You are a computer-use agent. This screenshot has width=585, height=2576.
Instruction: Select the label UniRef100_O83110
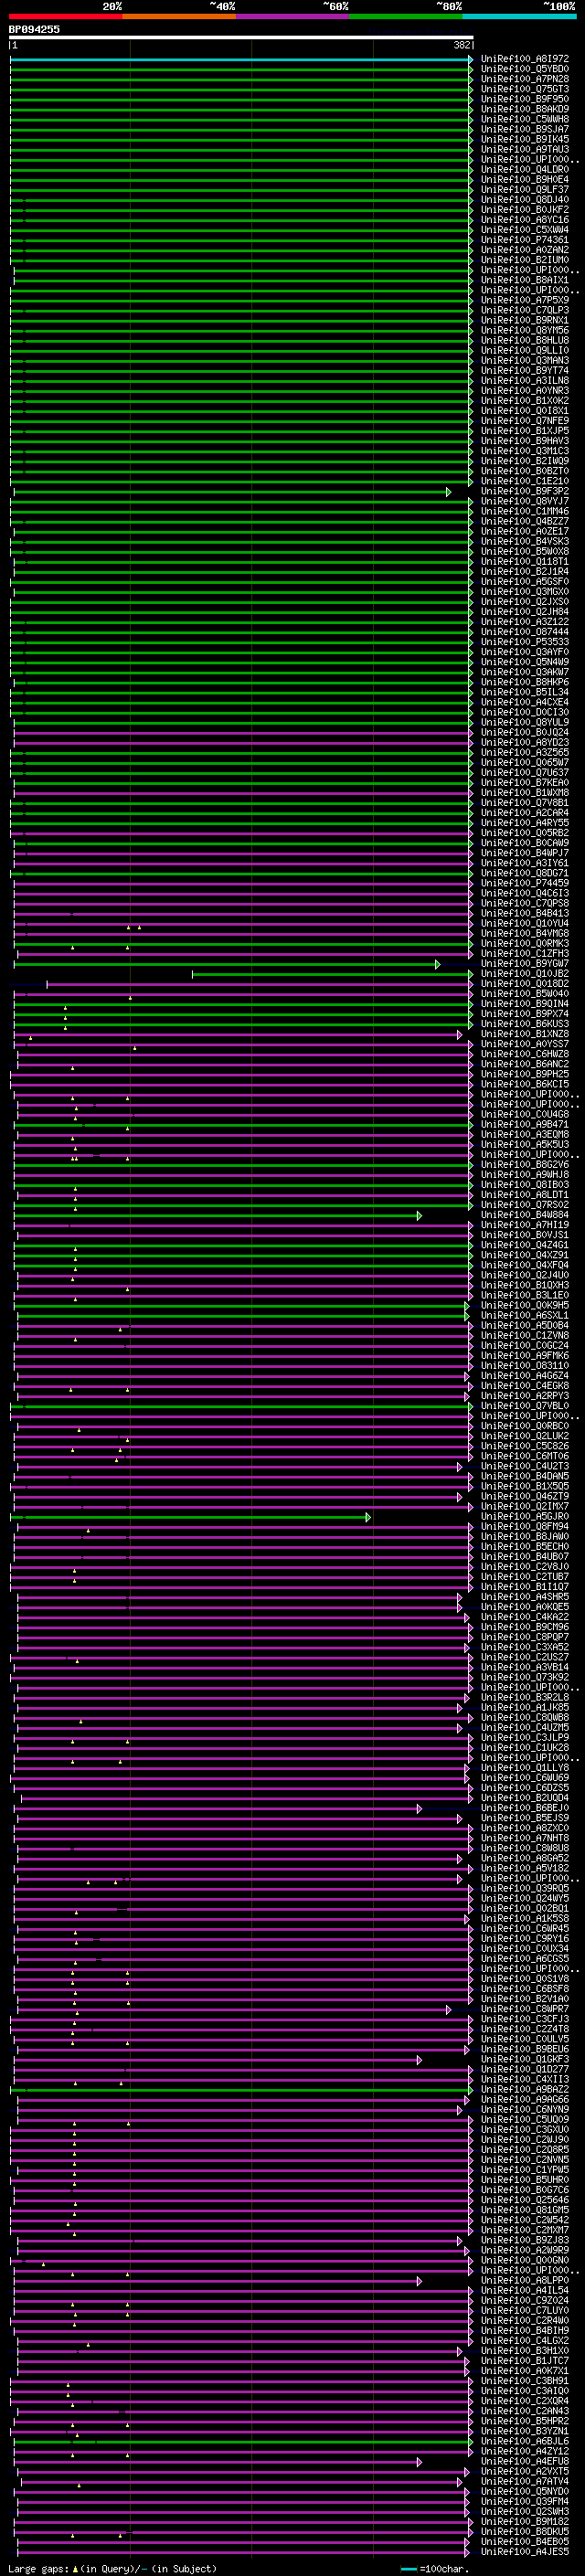525,1365
